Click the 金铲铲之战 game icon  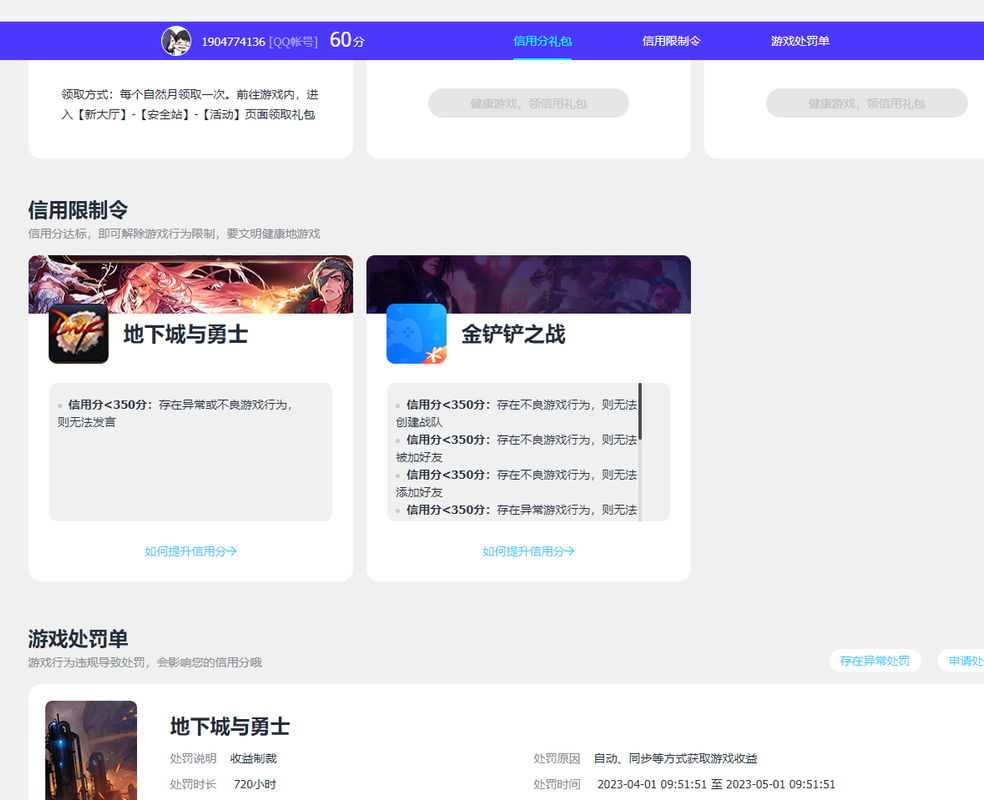416,334
